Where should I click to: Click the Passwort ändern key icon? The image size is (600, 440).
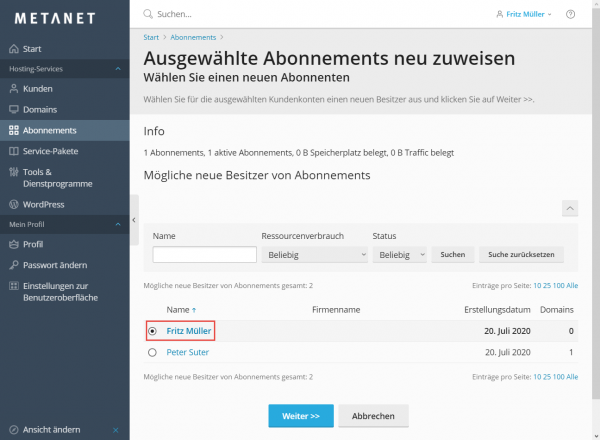coord(13,265)
